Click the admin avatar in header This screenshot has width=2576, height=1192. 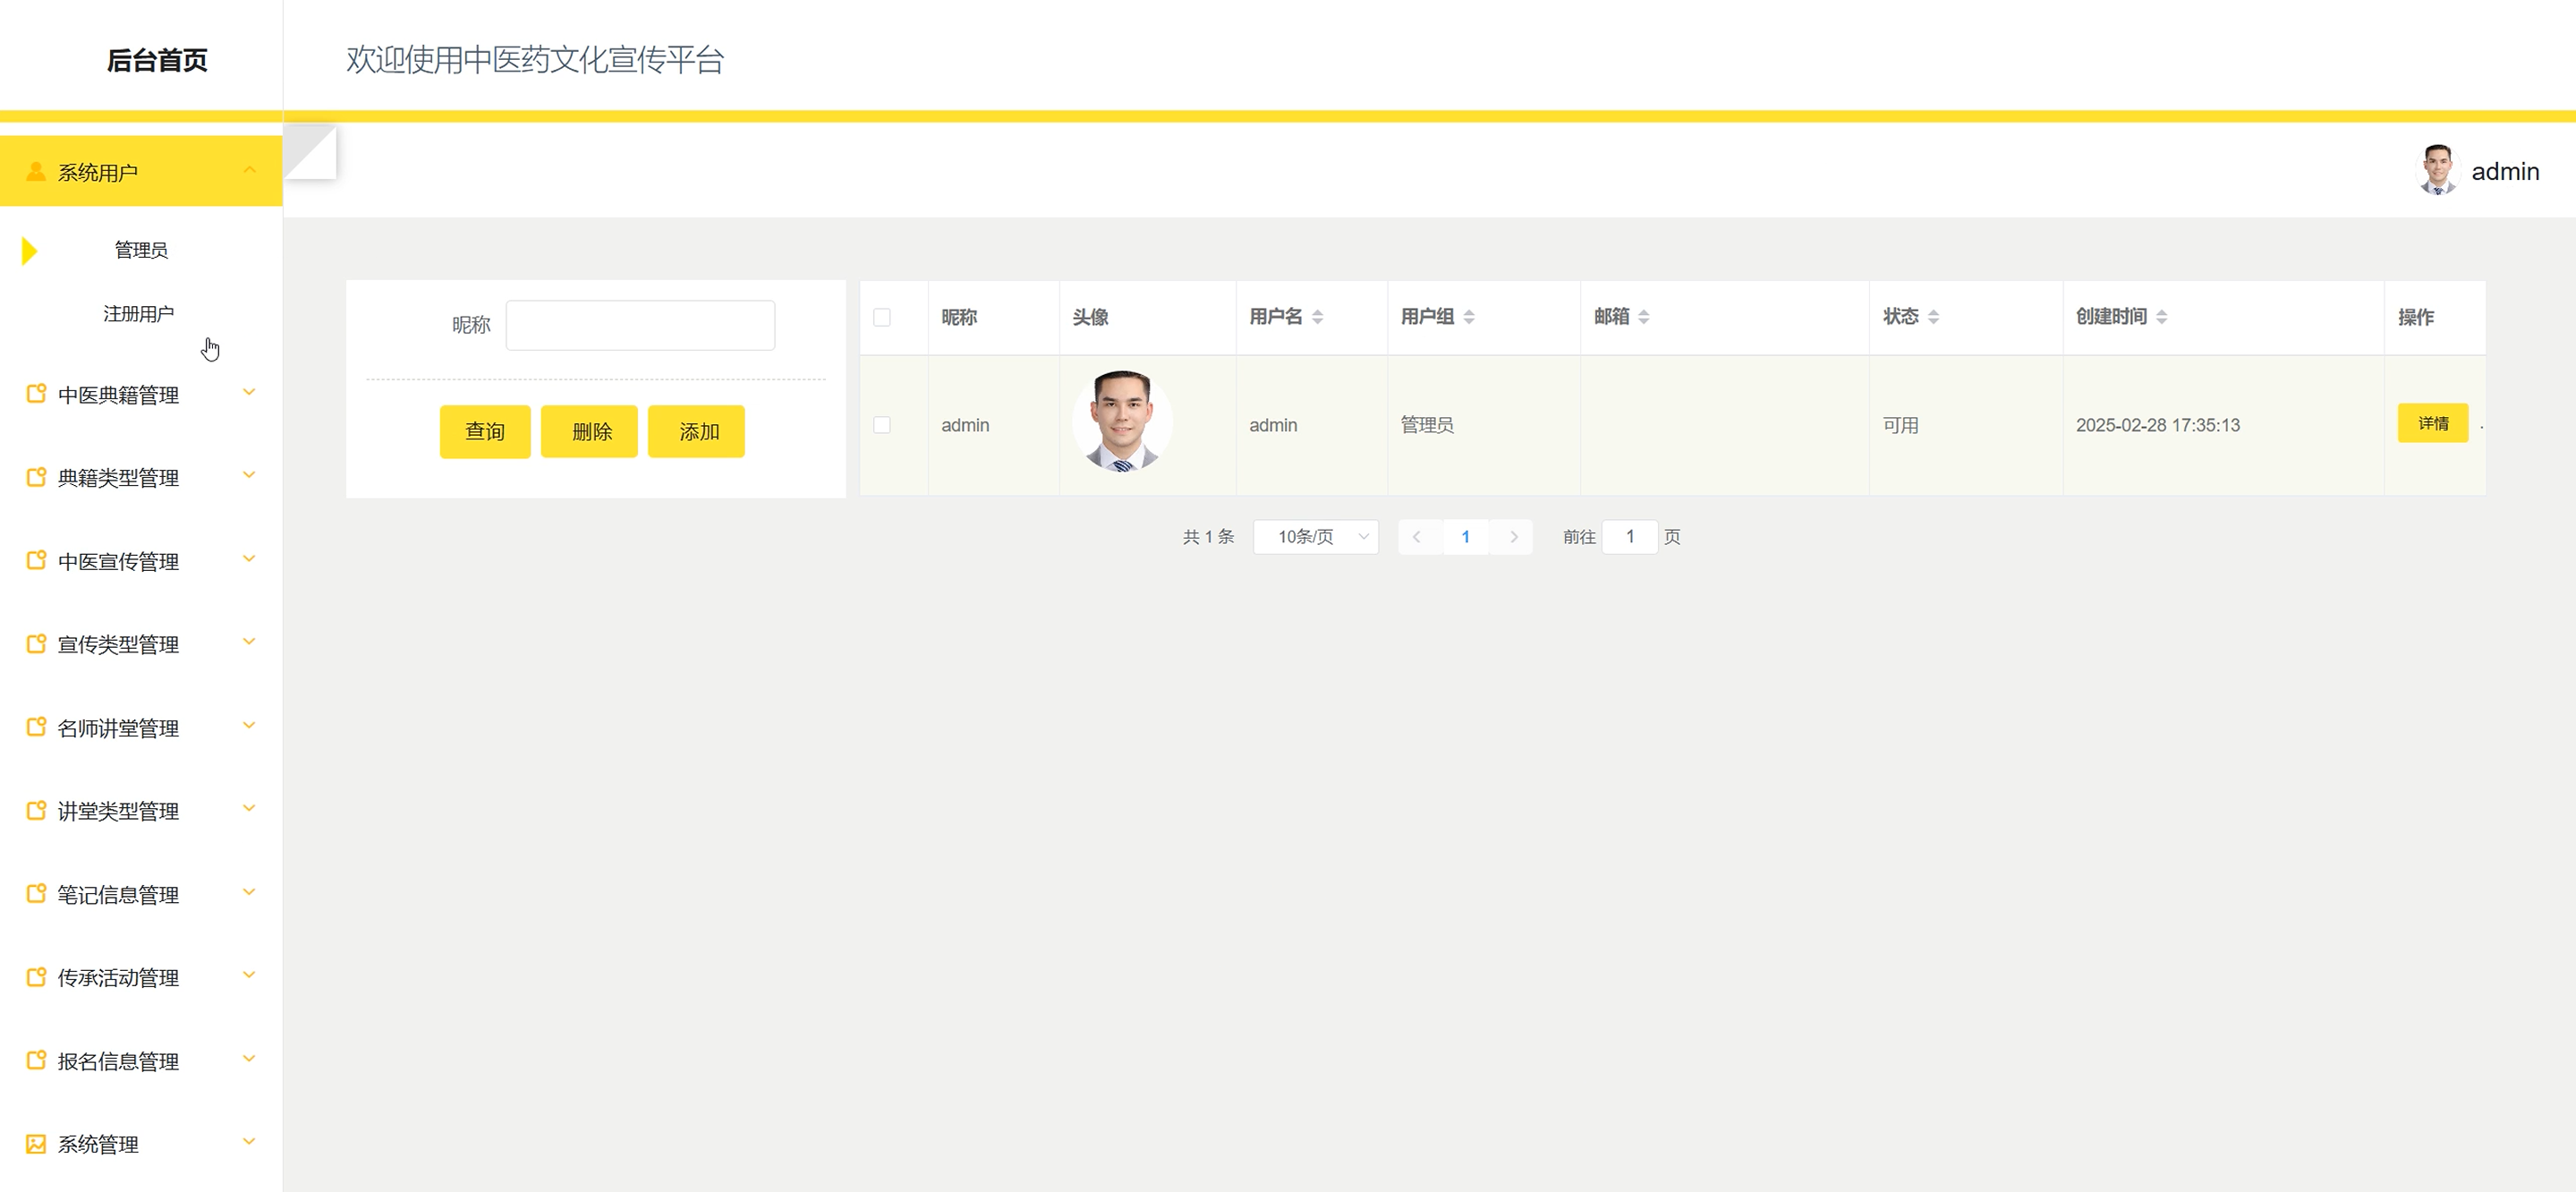pos(2437,171)
